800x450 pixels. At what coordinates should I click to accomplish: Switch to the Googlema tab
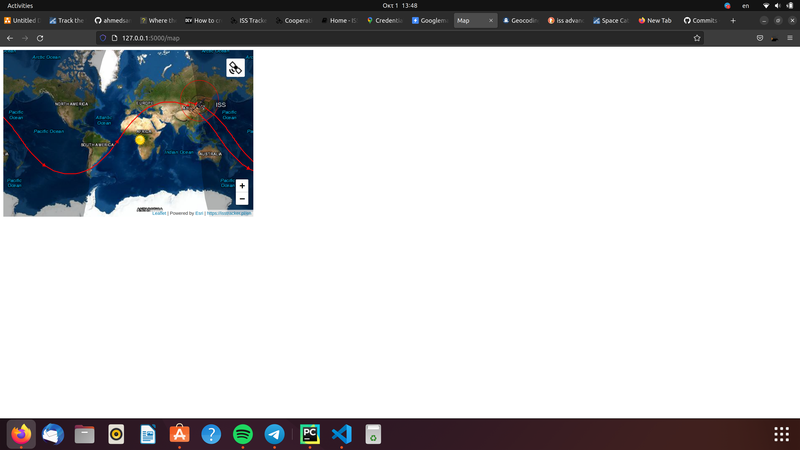(x=430, y=20)
